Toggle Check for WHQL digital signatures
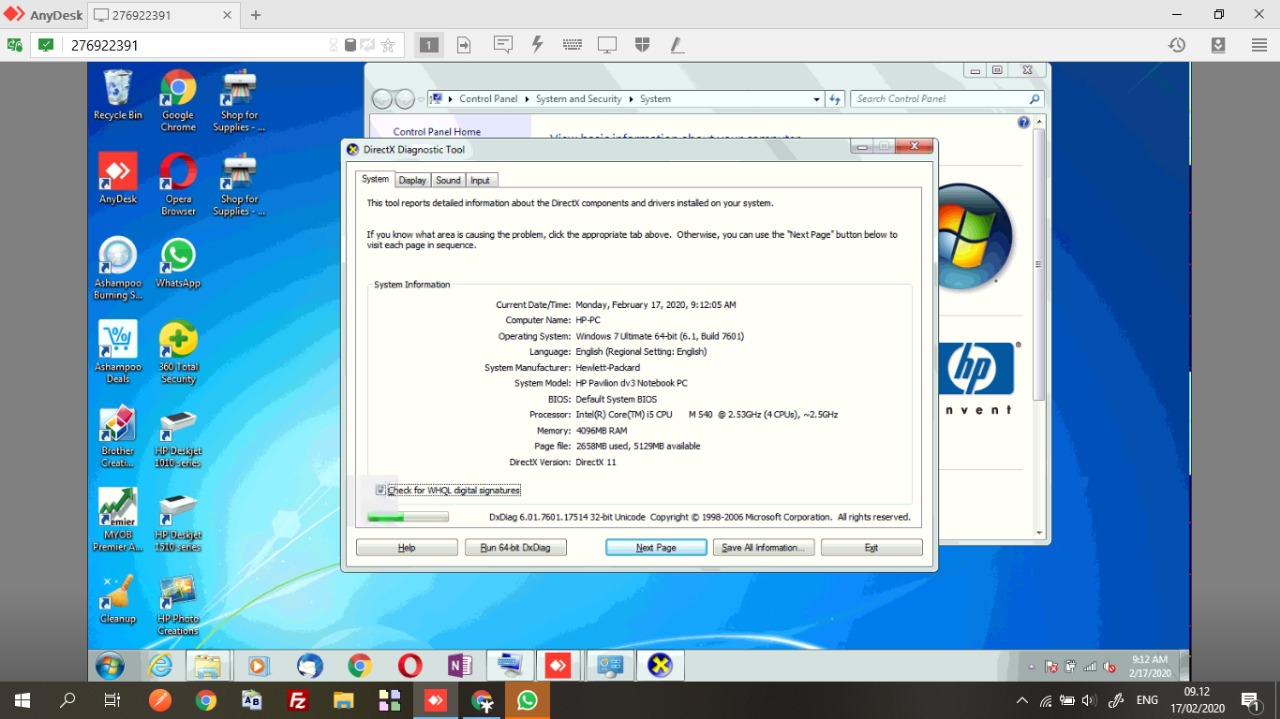The width and height of the screenshot is (1280, 719). tap(381, 490)
